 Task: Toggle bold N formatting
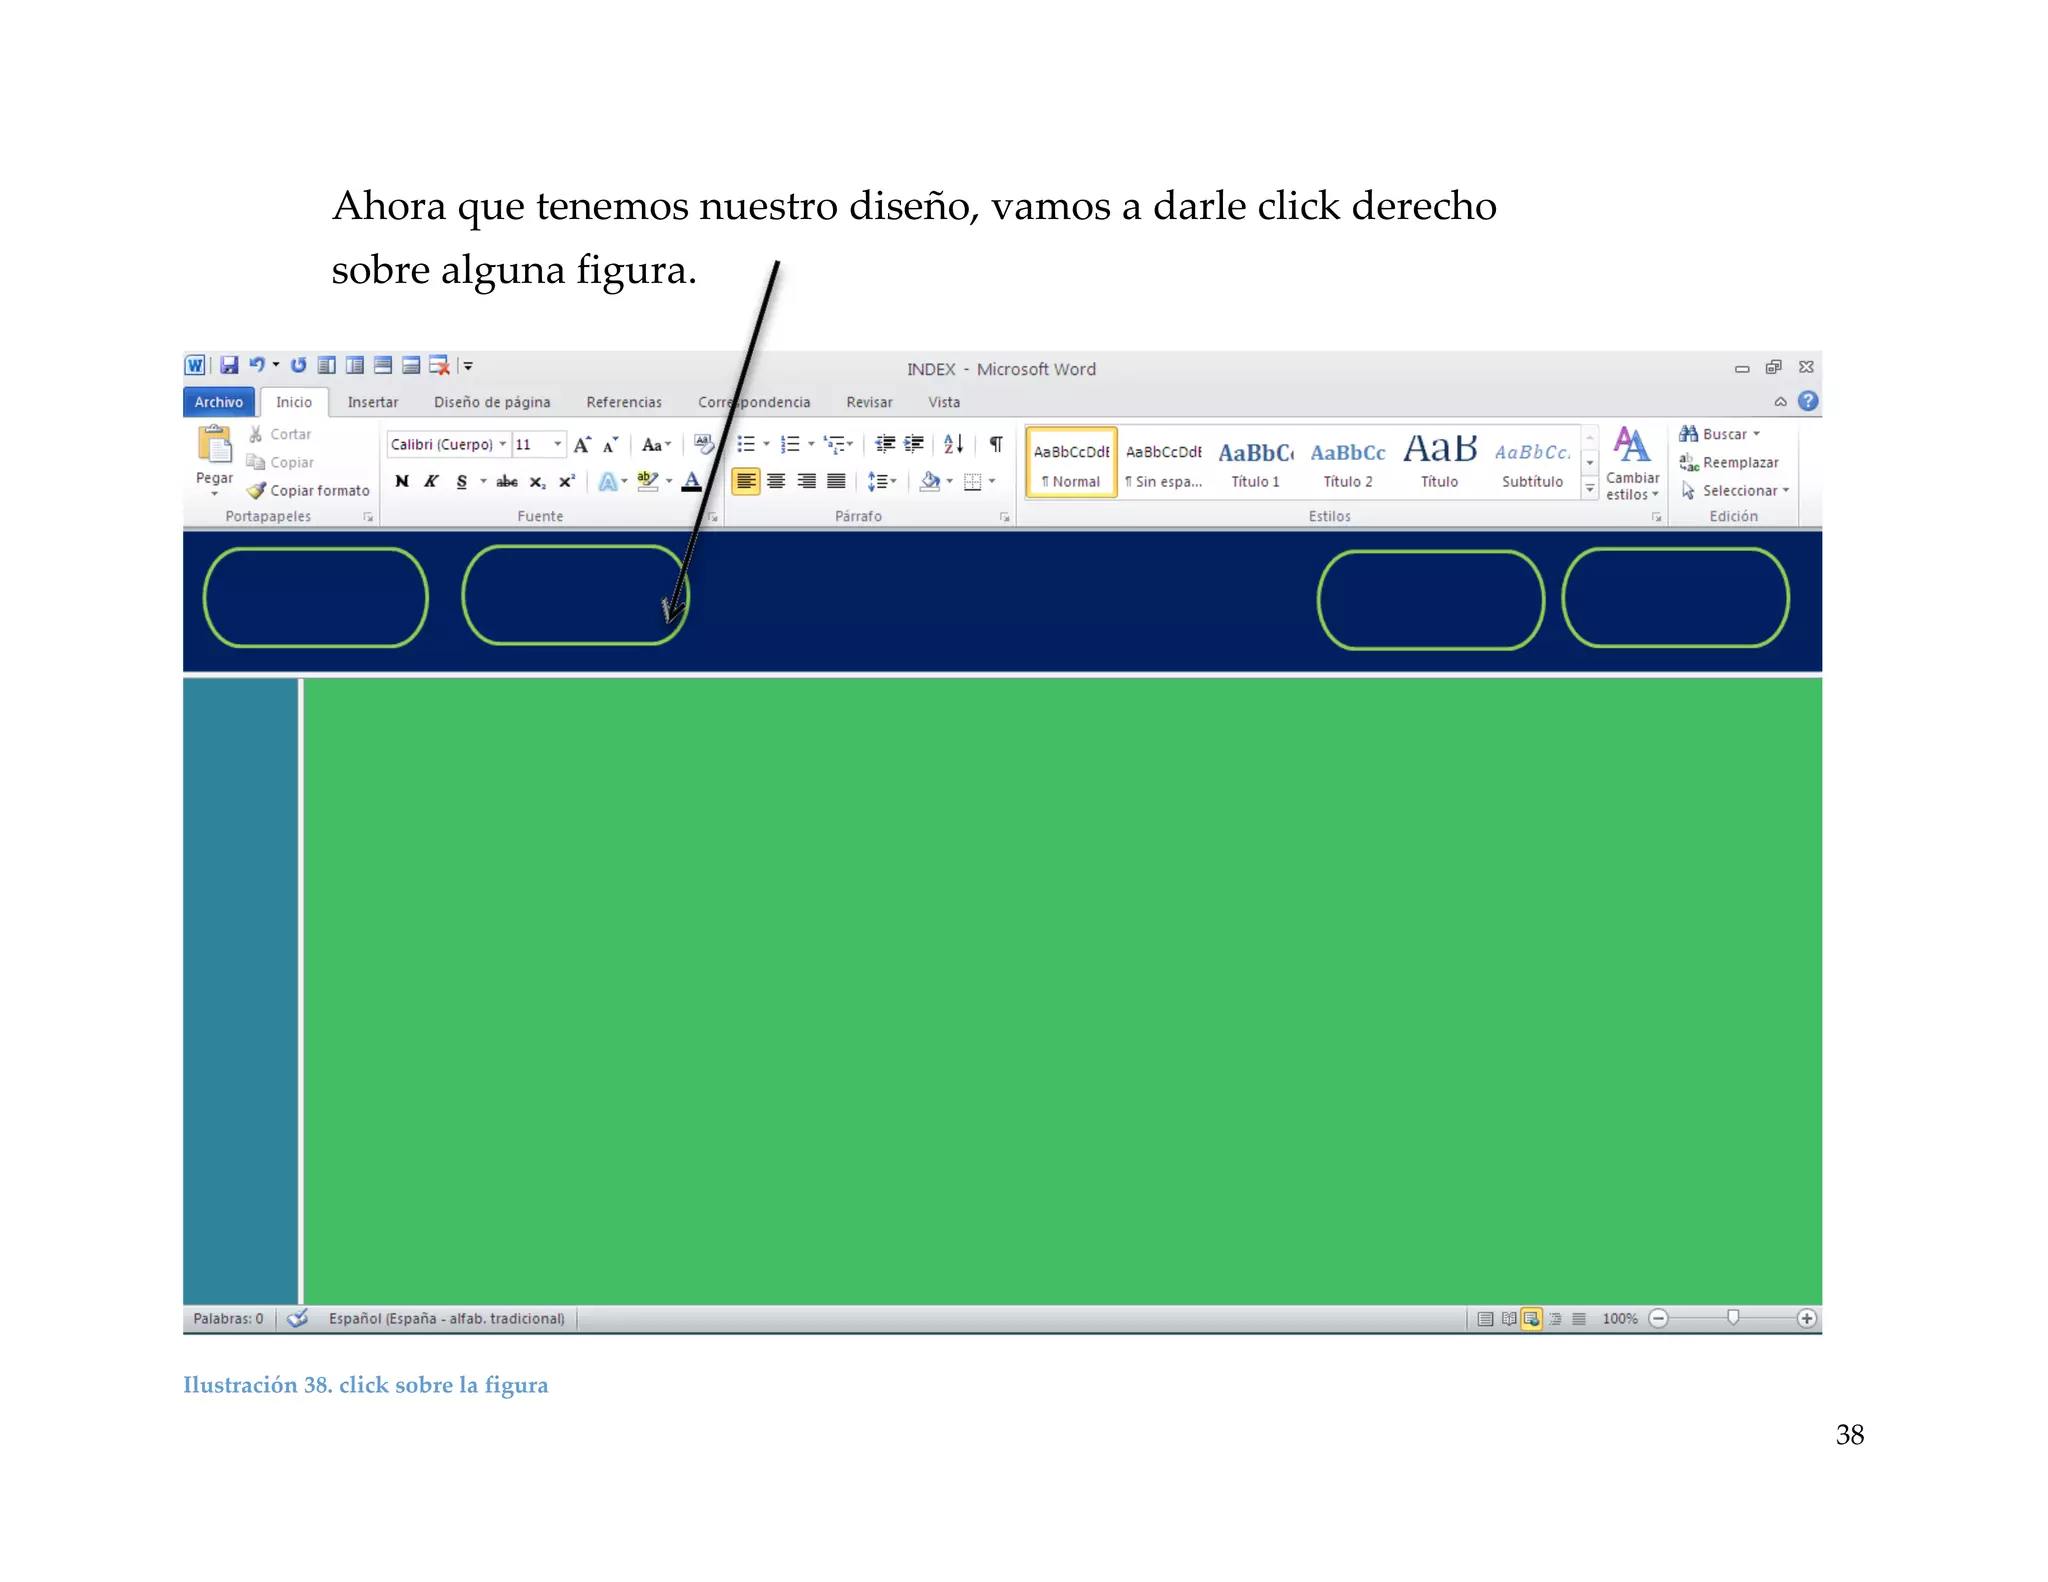click(x=402, y=482)
